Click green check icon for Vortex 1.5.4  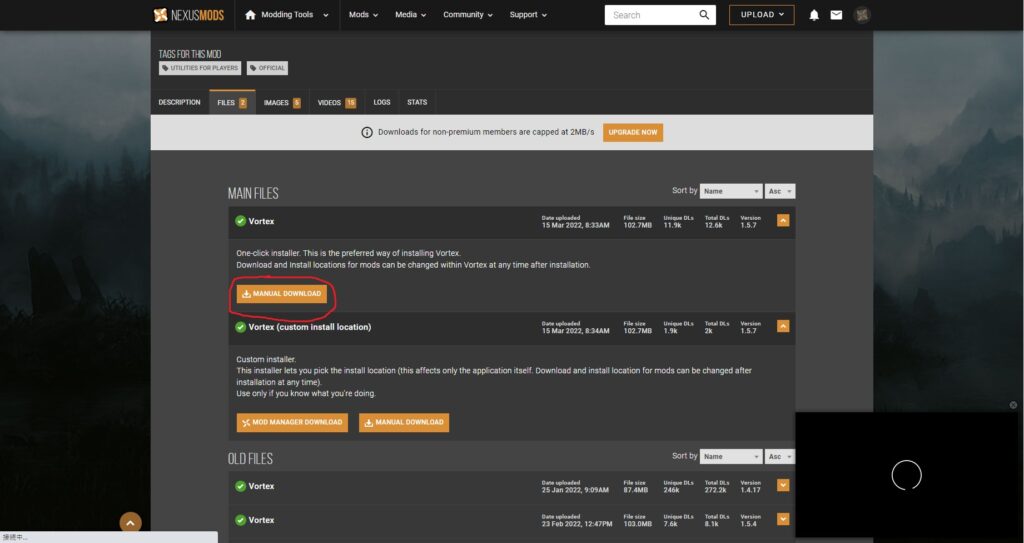click(240, 520)
